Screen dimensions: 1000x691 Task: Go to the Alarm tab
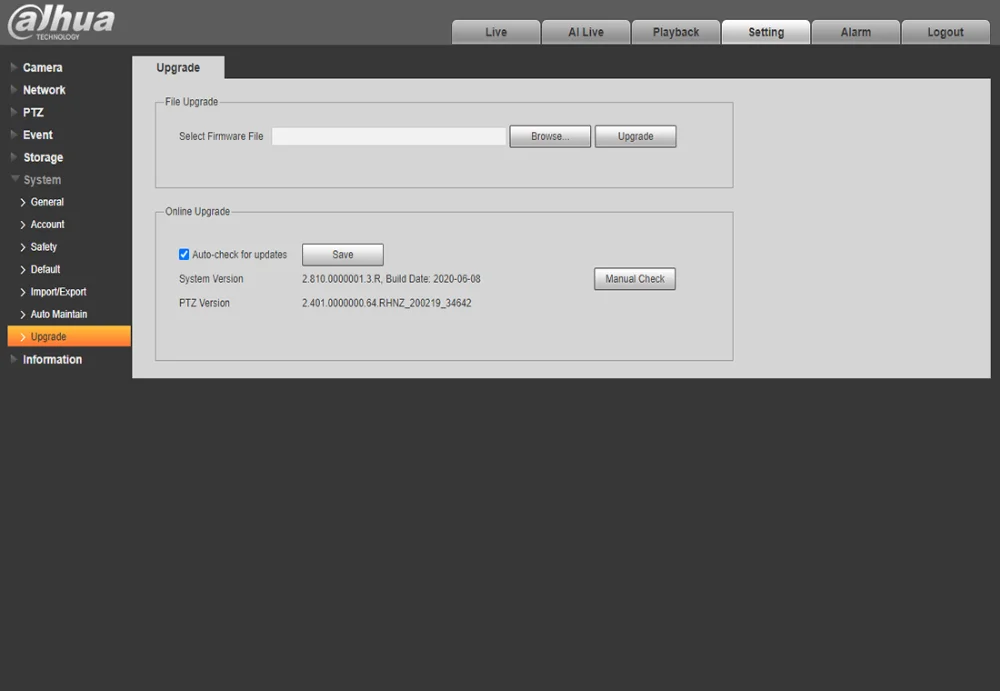[855, 32]
